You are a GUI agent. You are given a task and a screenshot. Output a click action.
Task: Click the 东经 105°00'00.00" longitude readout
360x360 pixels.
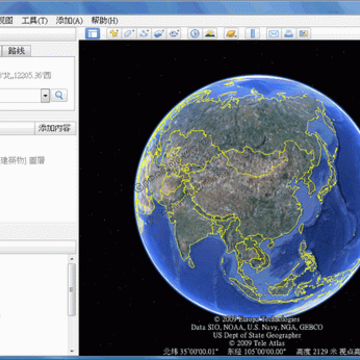pyautogui.click(x=257, y=351)
